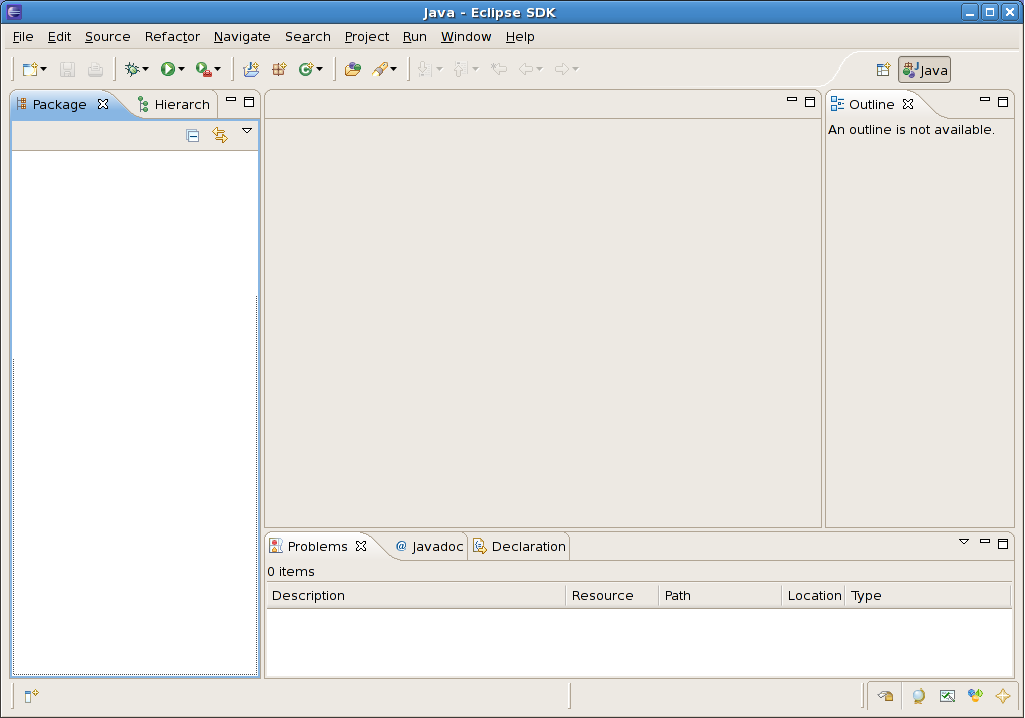Viewport: 1025px width, 718px height.
Task: Open the Navigate menu
Action: click(242, 37)
